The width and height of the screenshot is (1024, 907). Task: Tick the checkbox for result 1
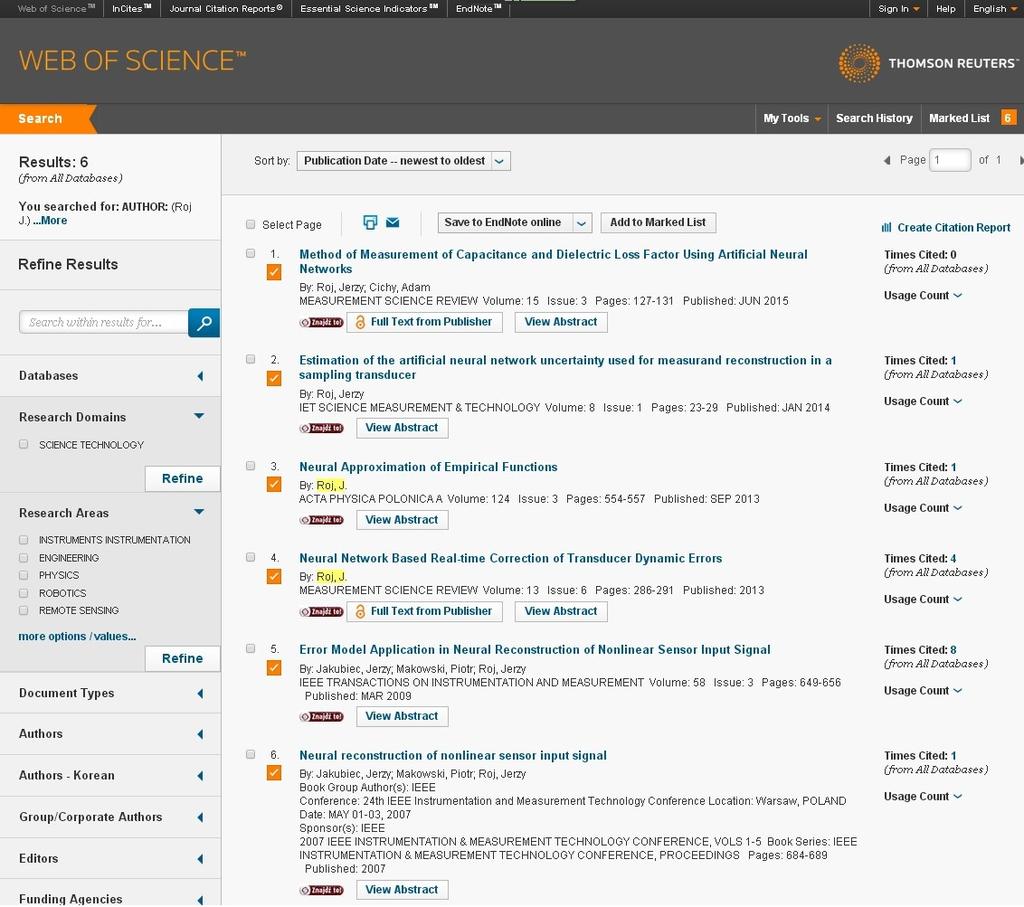(x=251, y=253)
